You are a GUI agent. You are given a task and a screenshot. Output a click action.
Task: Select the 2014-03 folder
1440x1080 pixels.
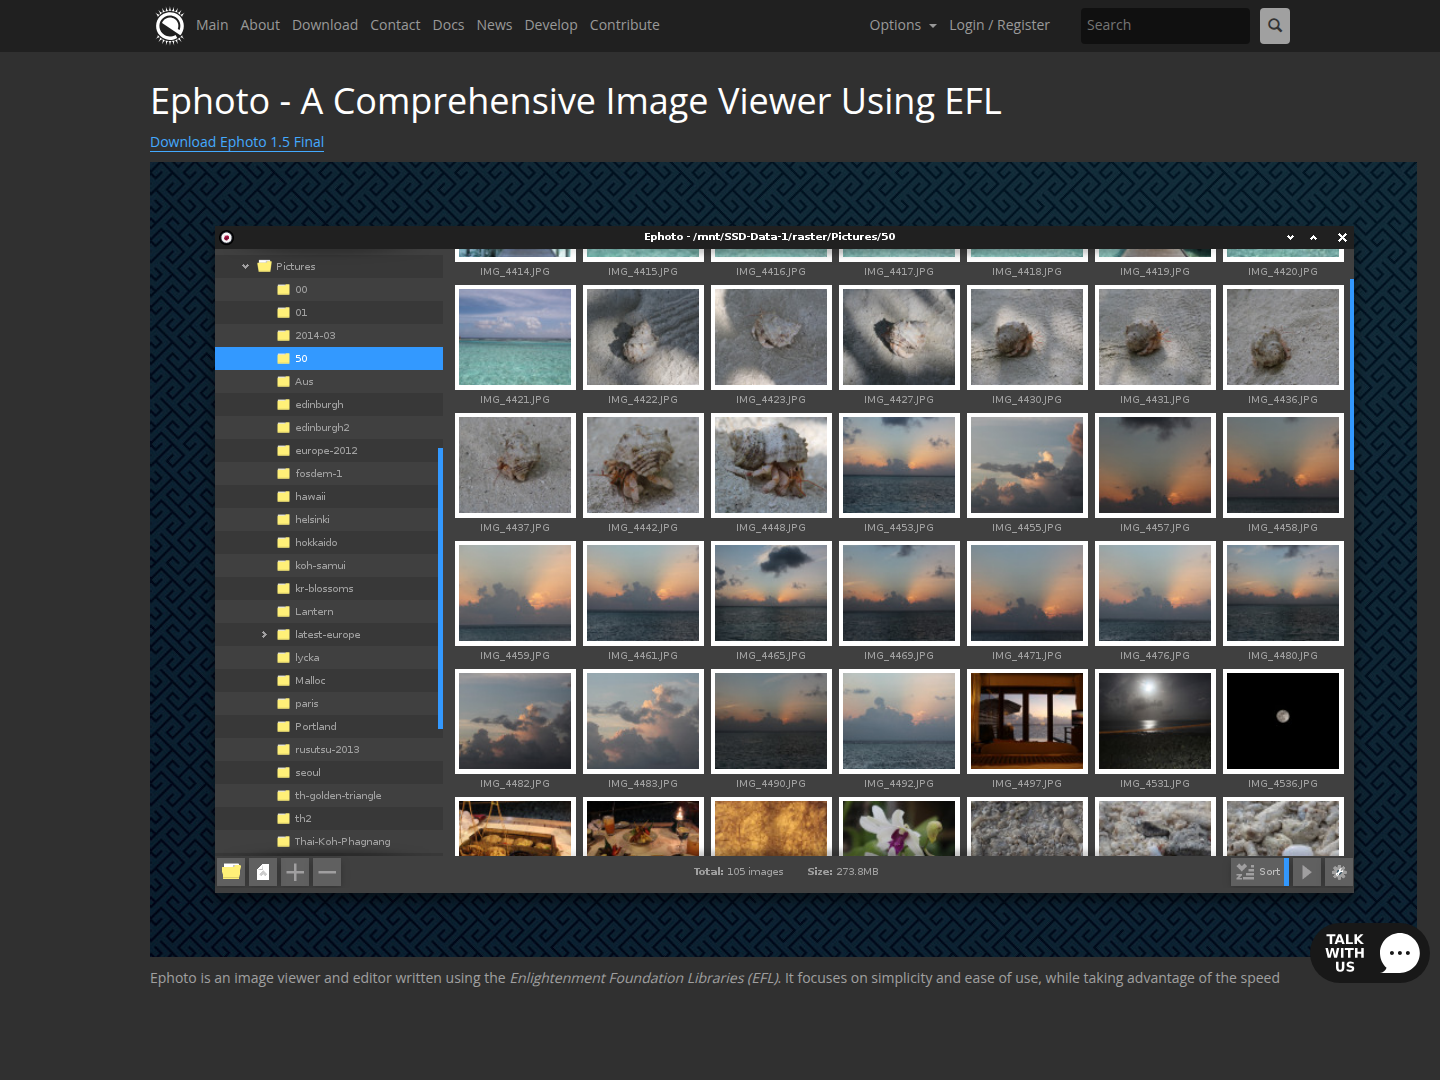tap(329, 336)
